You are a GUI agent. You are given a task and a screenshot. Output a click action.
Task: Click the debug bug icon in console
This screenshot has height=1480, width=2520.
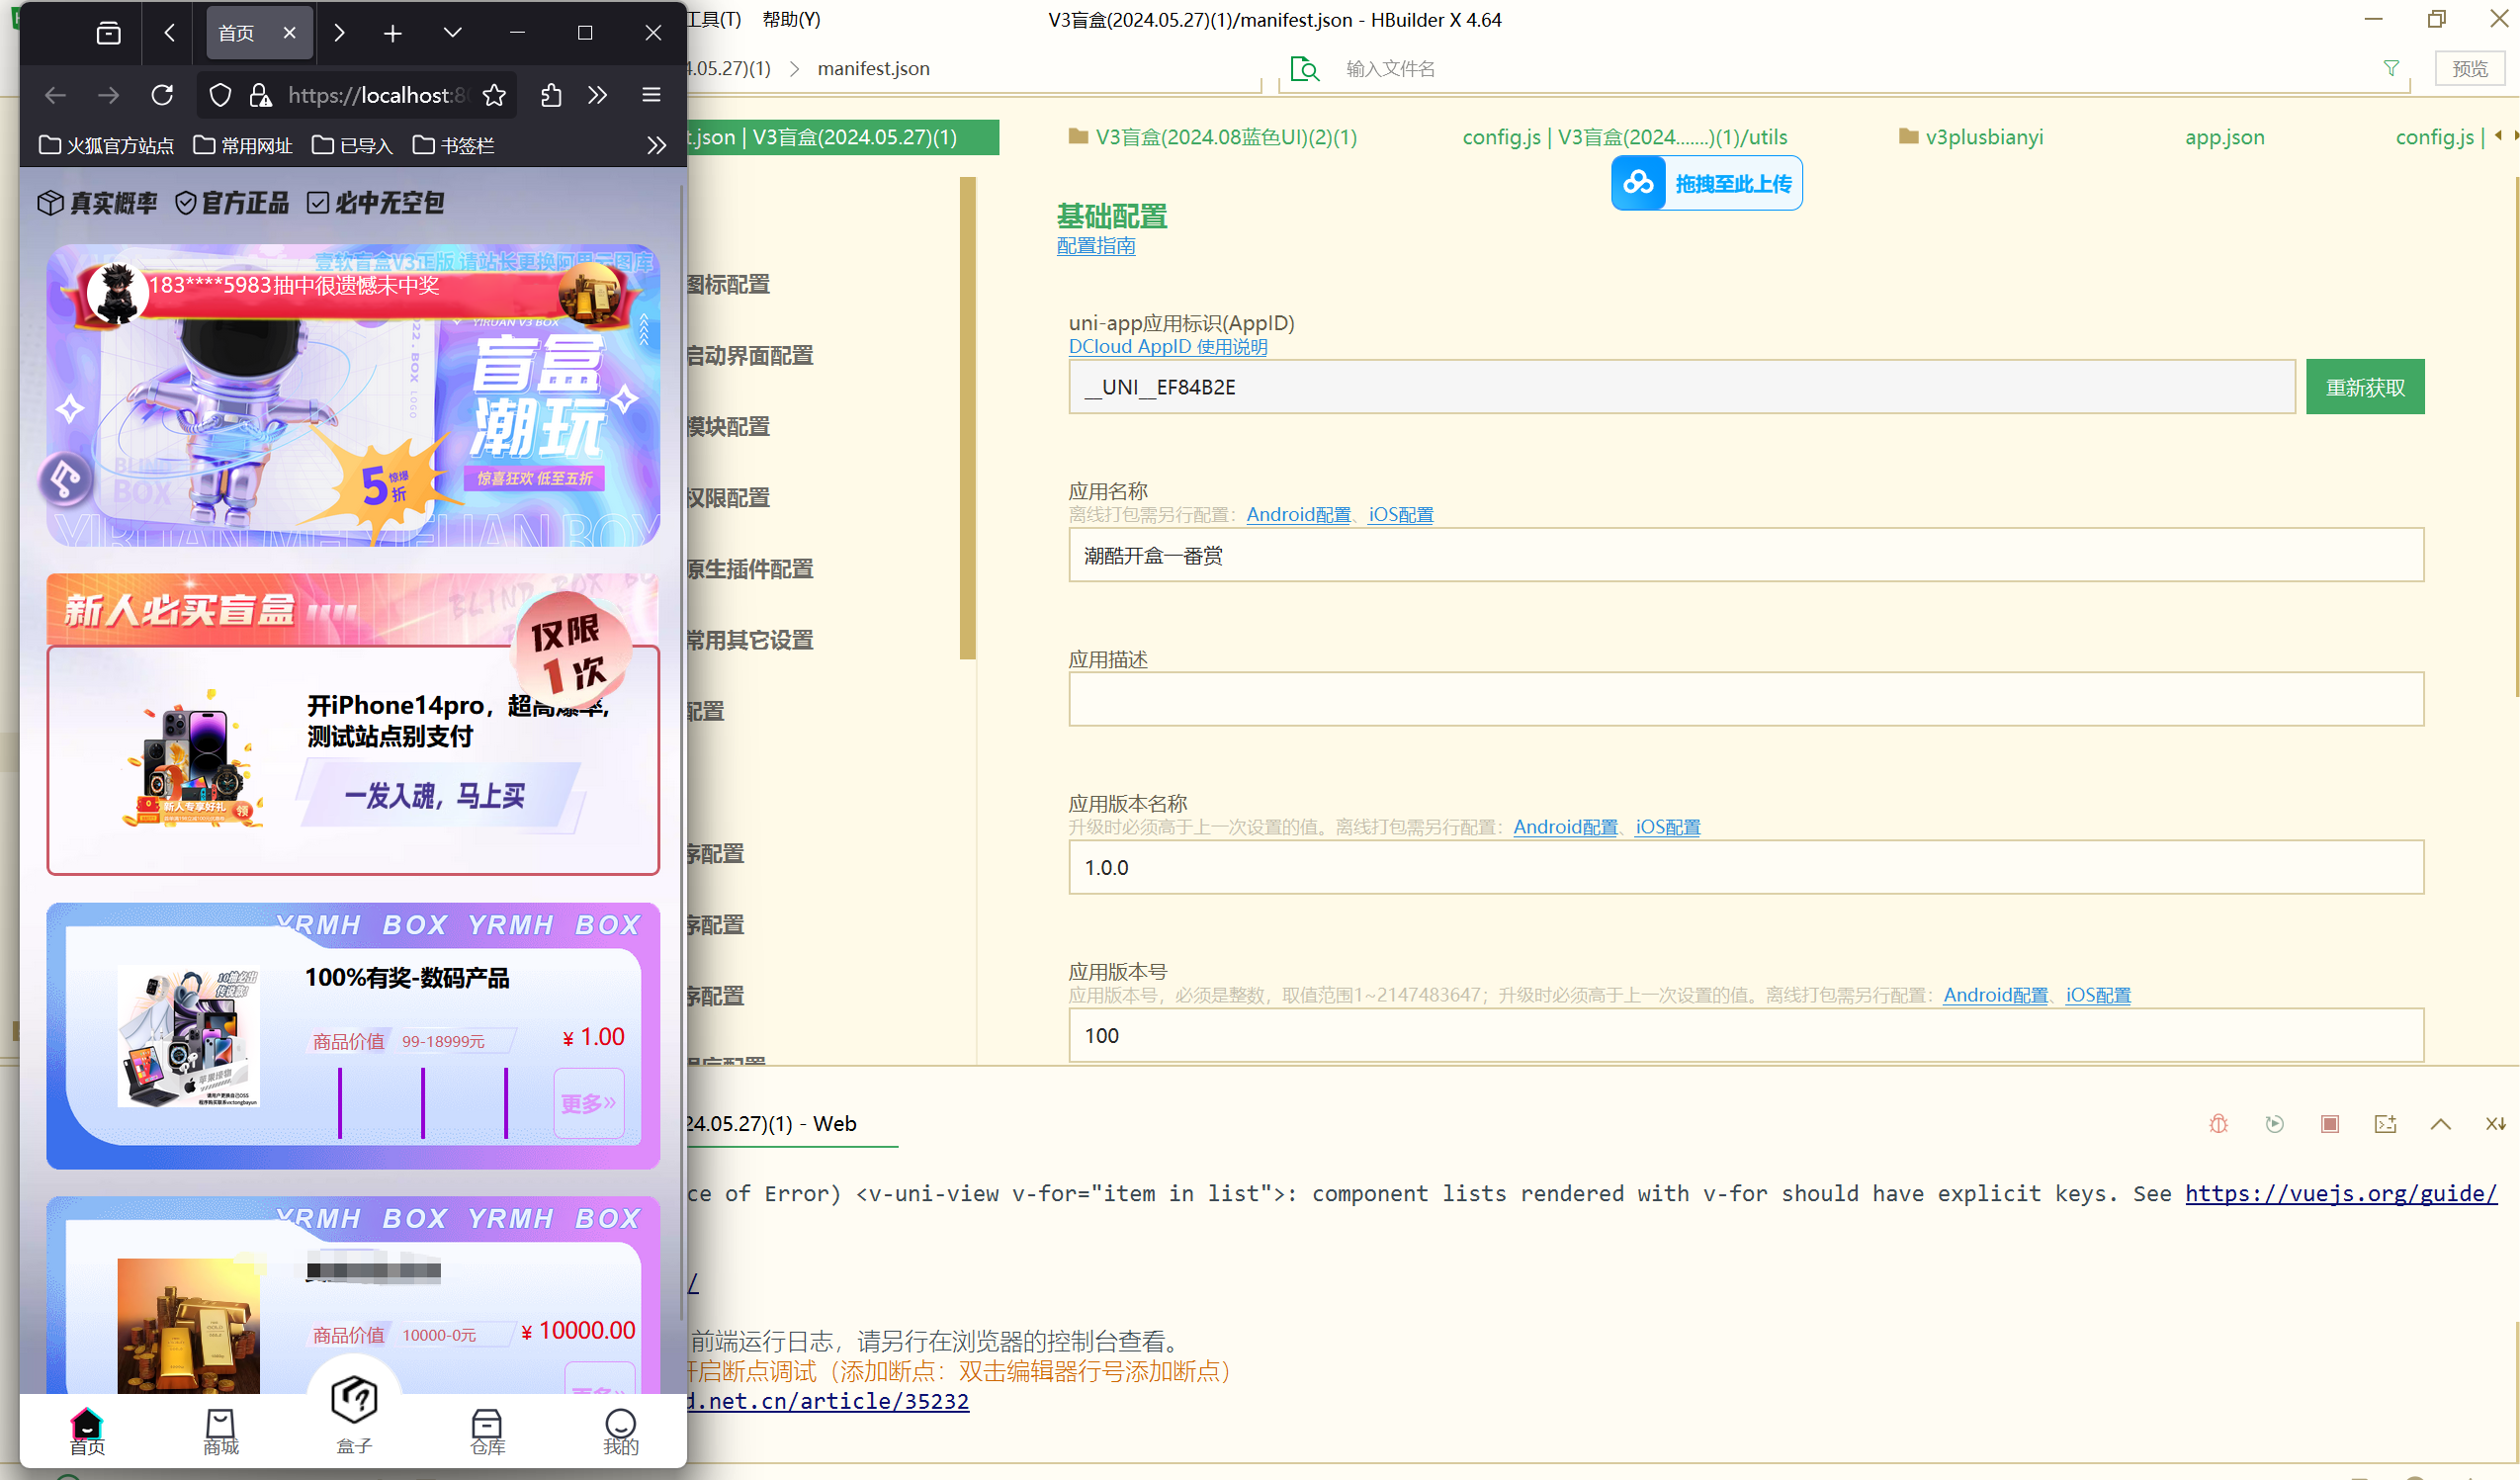(x=2218, y=1124)
